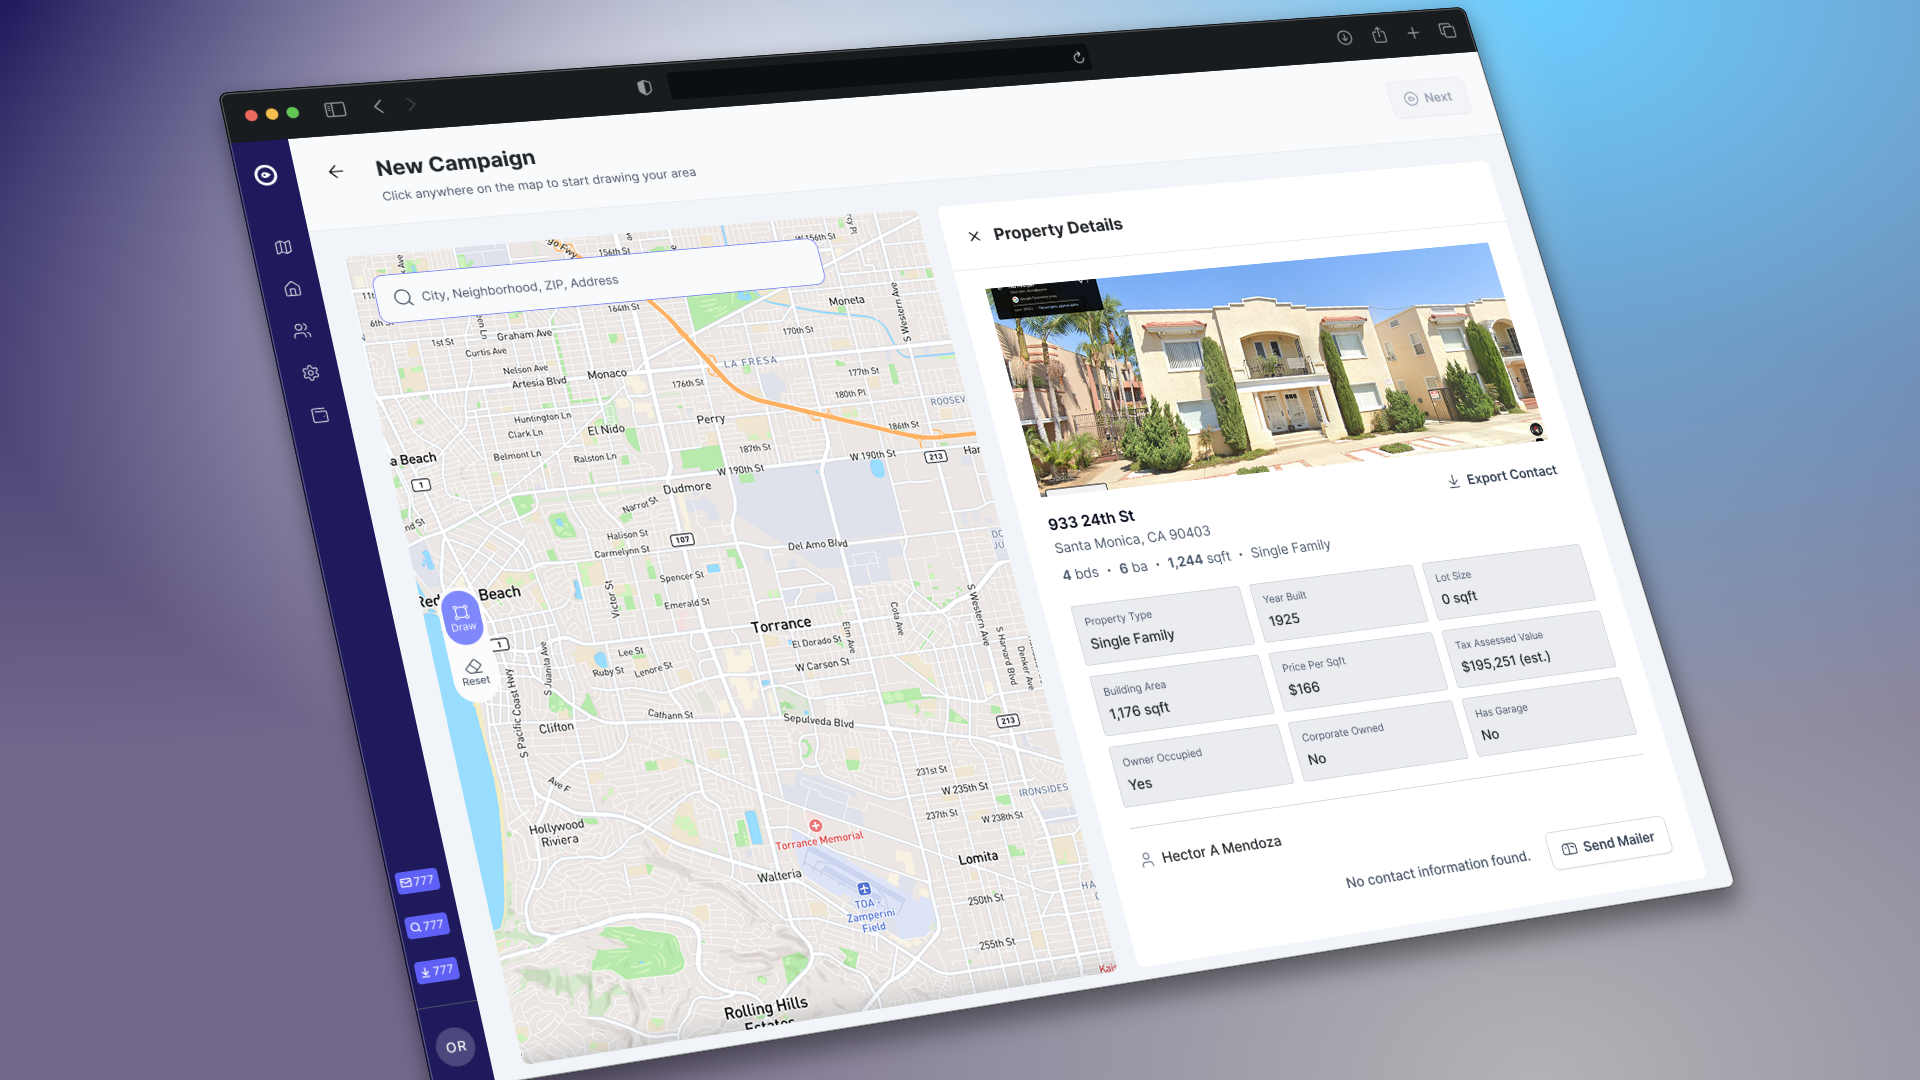Click the Owner Occupied Yes card
The width and height of the screenshot is (1920, 1080).
[x=1201, y=766]
